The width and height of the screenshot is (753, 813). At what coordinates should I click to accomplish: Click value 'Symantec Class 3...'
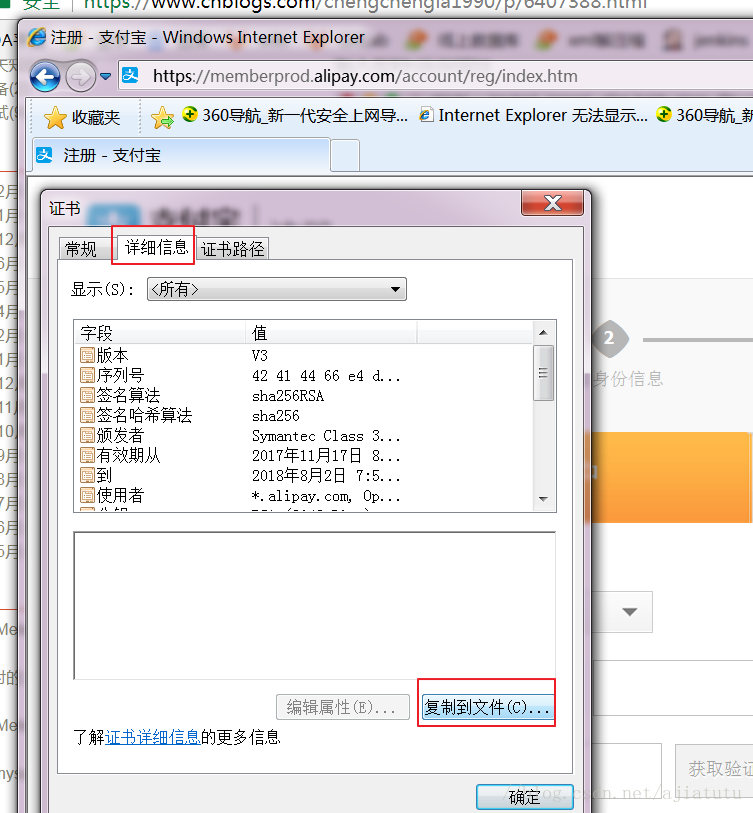coord(326,436)
